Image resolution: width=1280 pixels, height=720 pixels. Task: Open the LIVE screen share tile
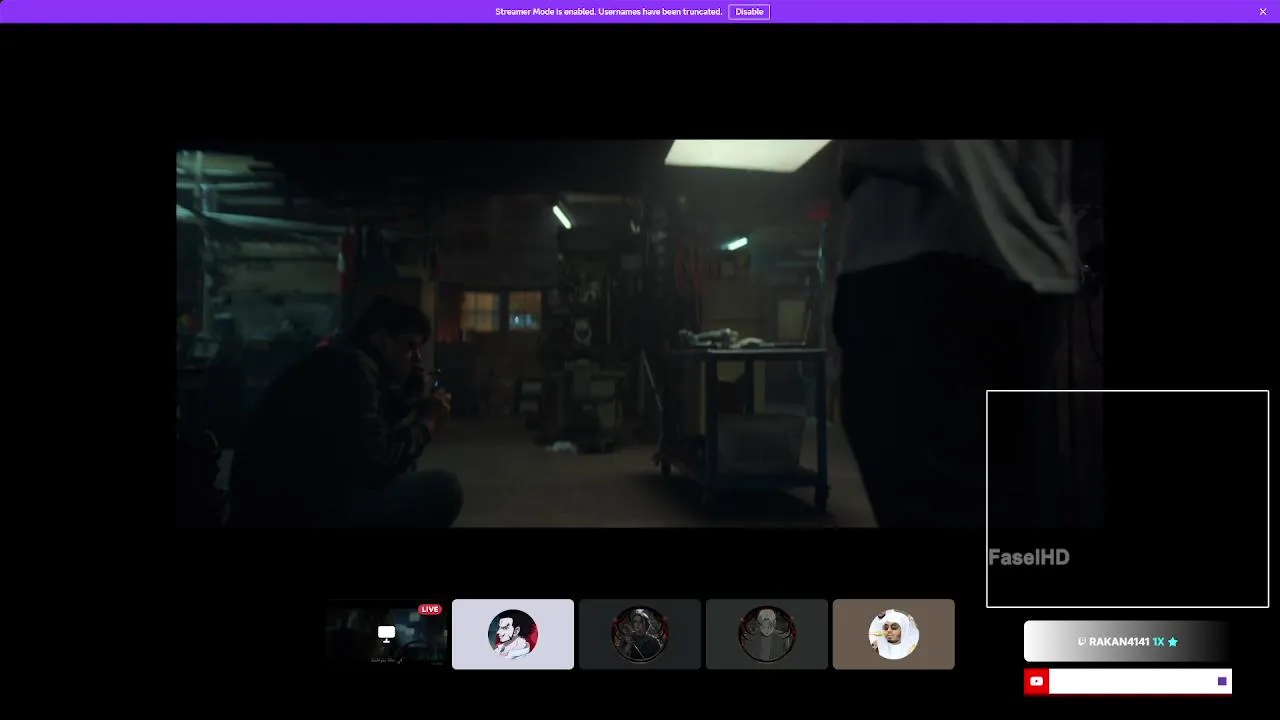click(x=386, y=634)
